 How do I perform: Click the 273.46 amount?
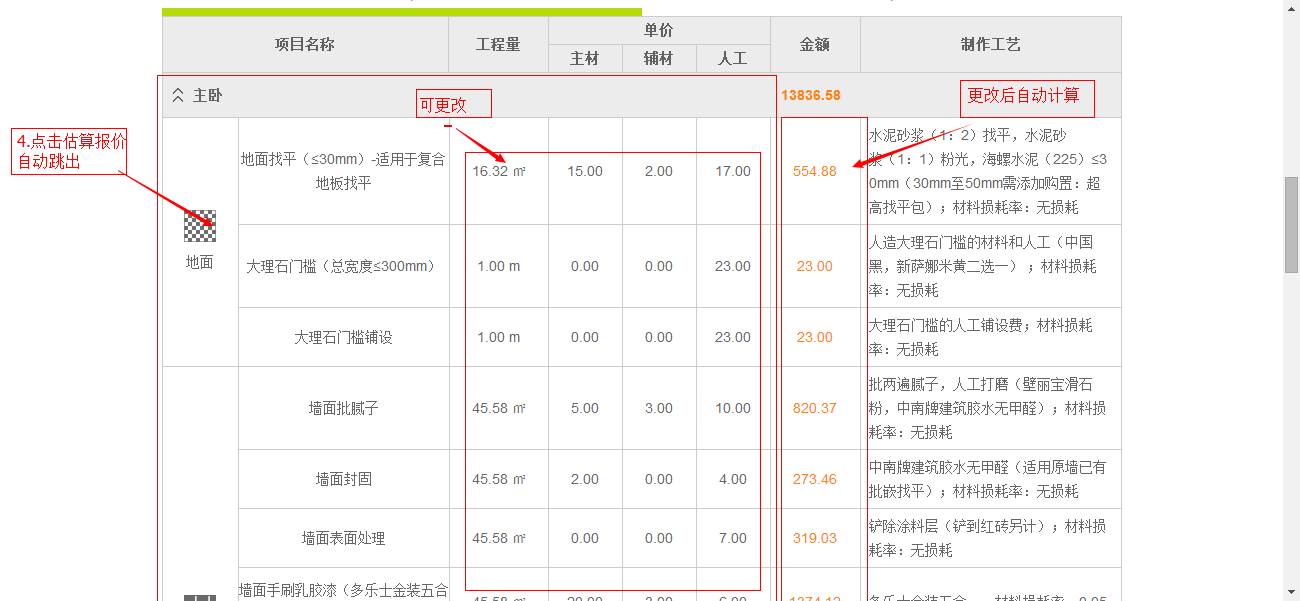(x=815, y=479)
